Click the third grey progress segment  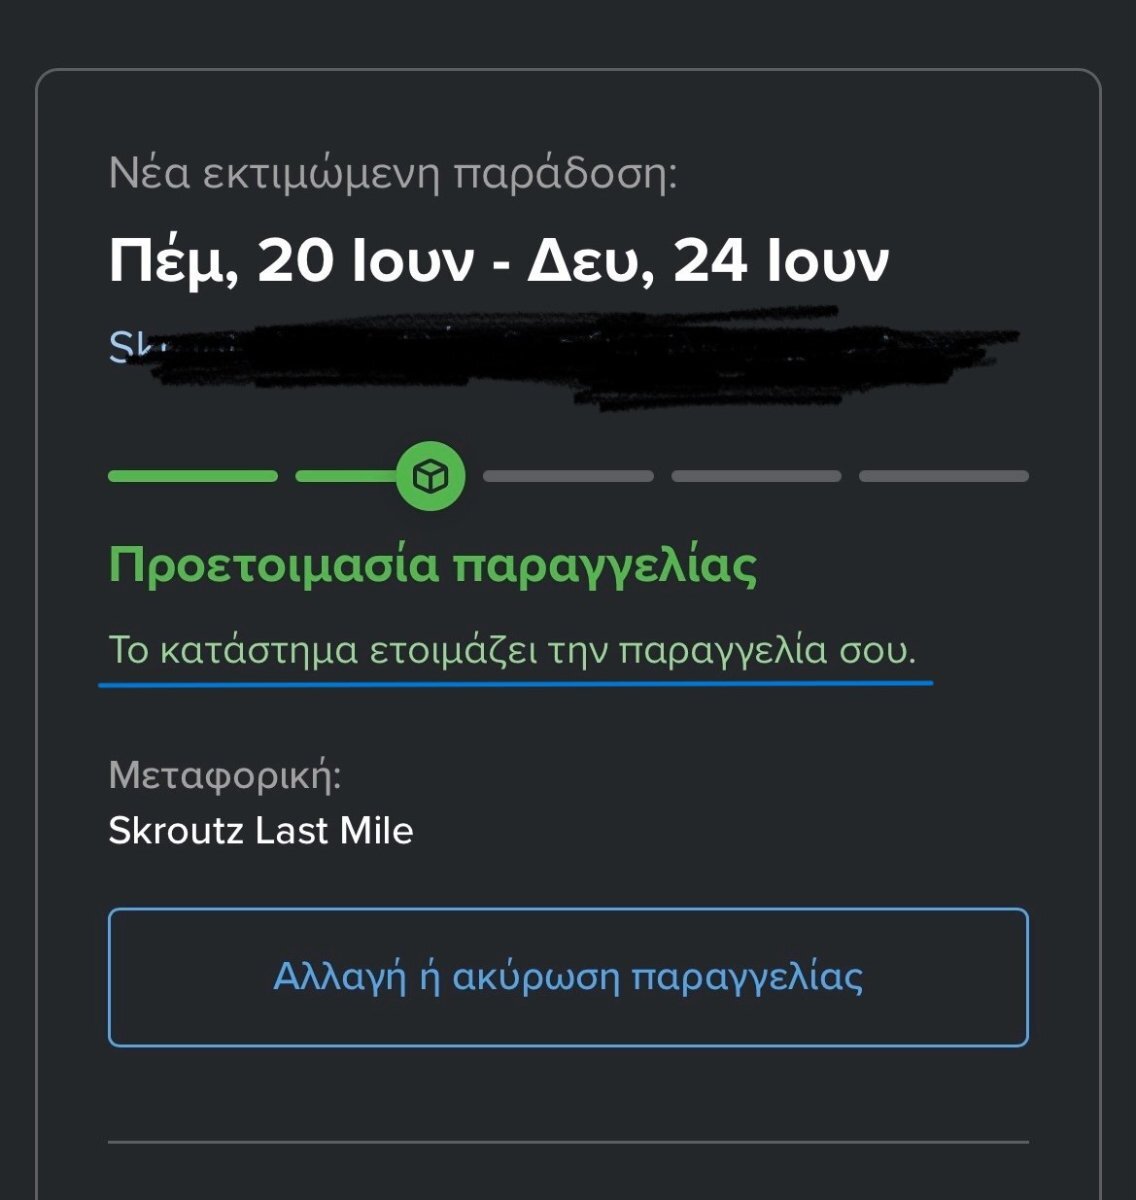568,476
